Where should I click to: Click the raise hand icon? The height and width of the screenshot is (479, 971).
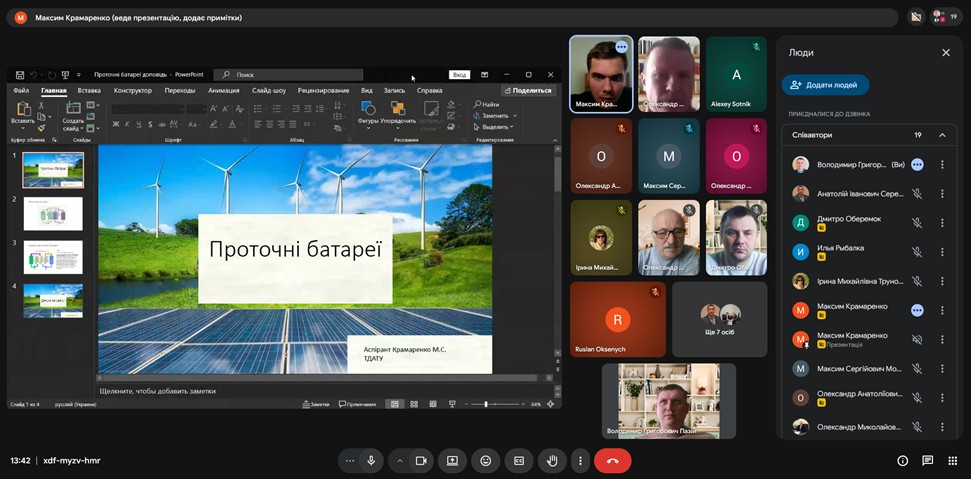pos(551,461)
